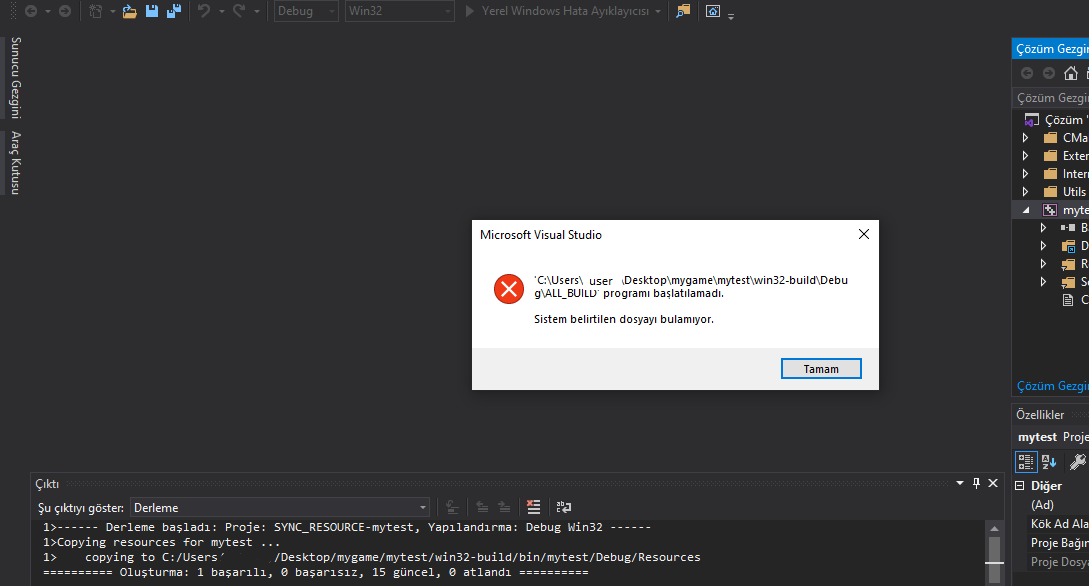Open the Sunucu Gezgini side tab
The image size is (1089, 586).
tap(15, 78)
